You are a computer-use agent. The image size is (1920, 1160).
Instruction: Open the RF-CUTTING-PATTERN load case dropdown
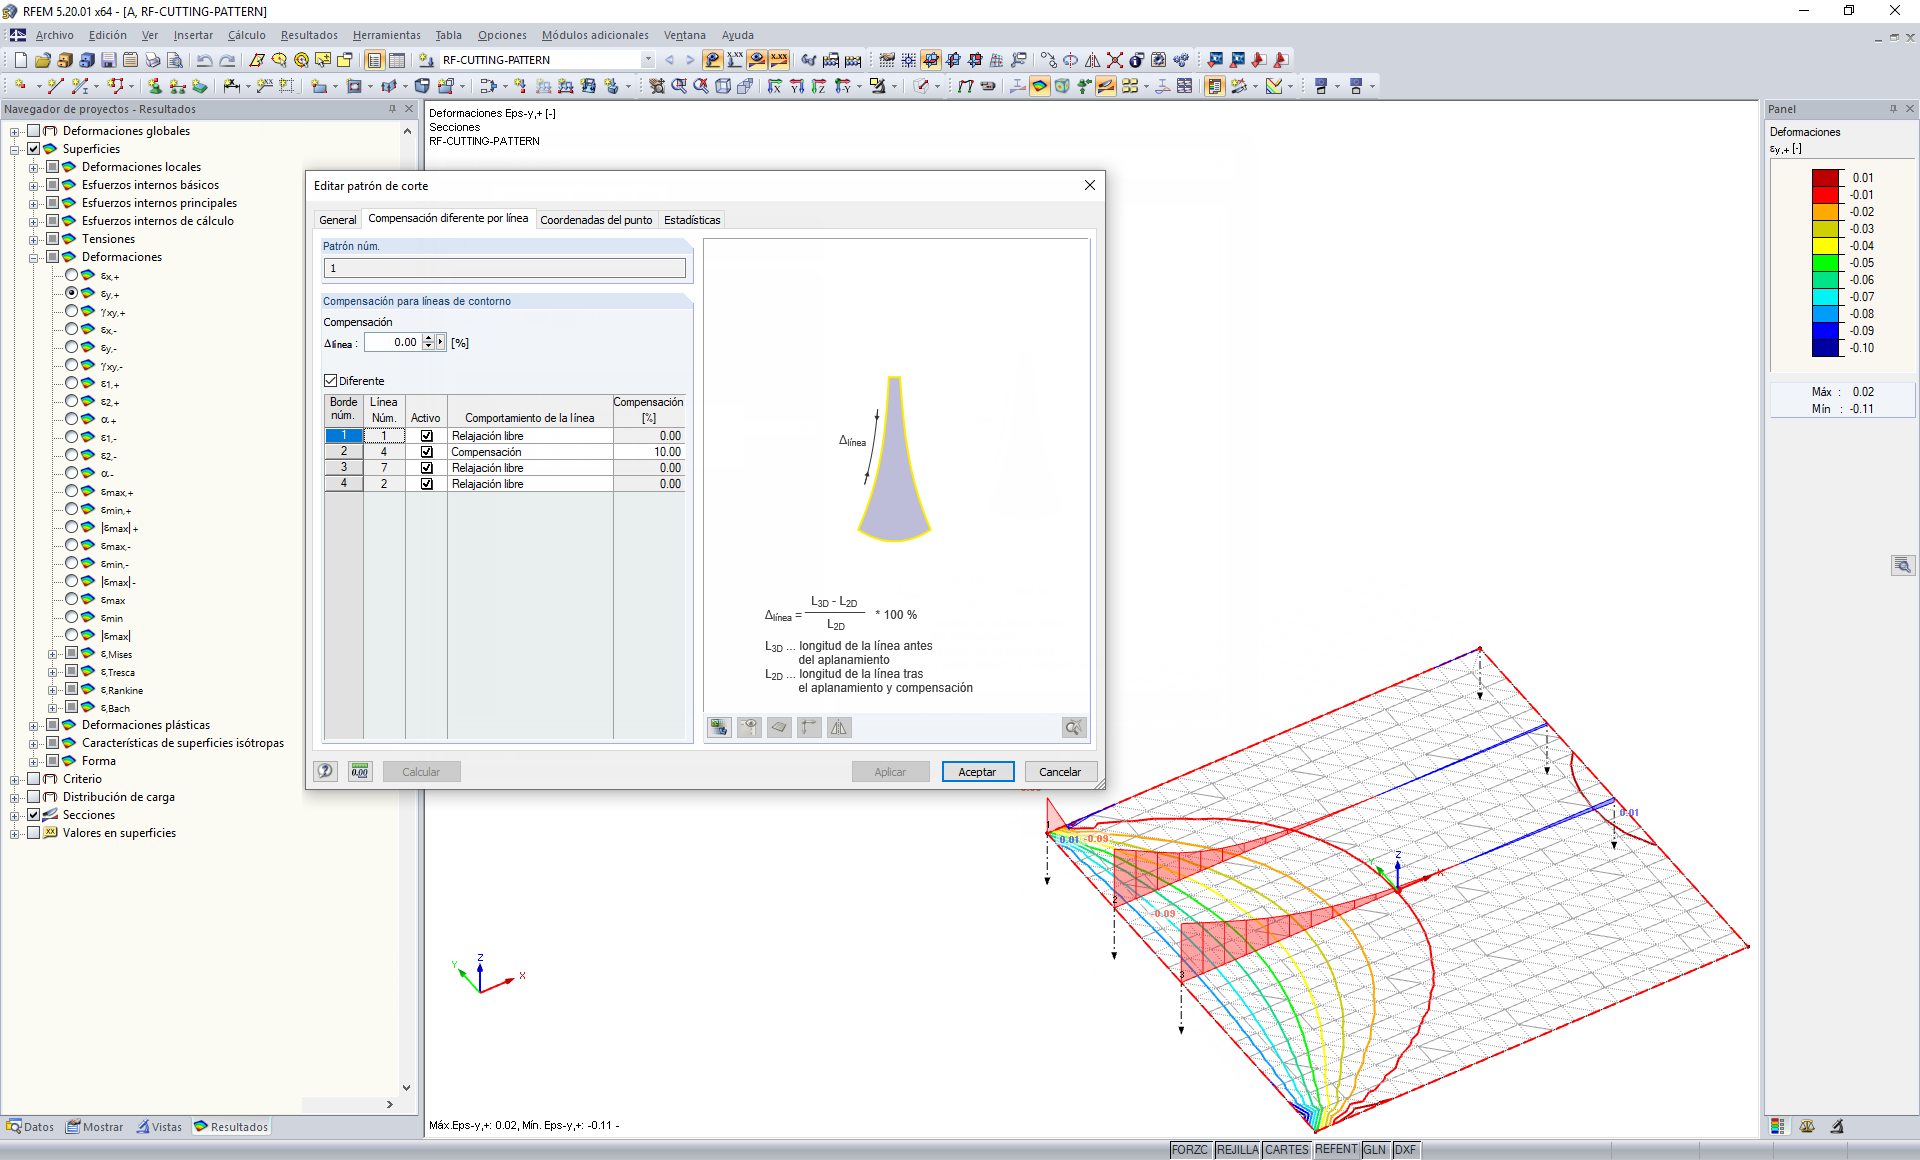648,60
